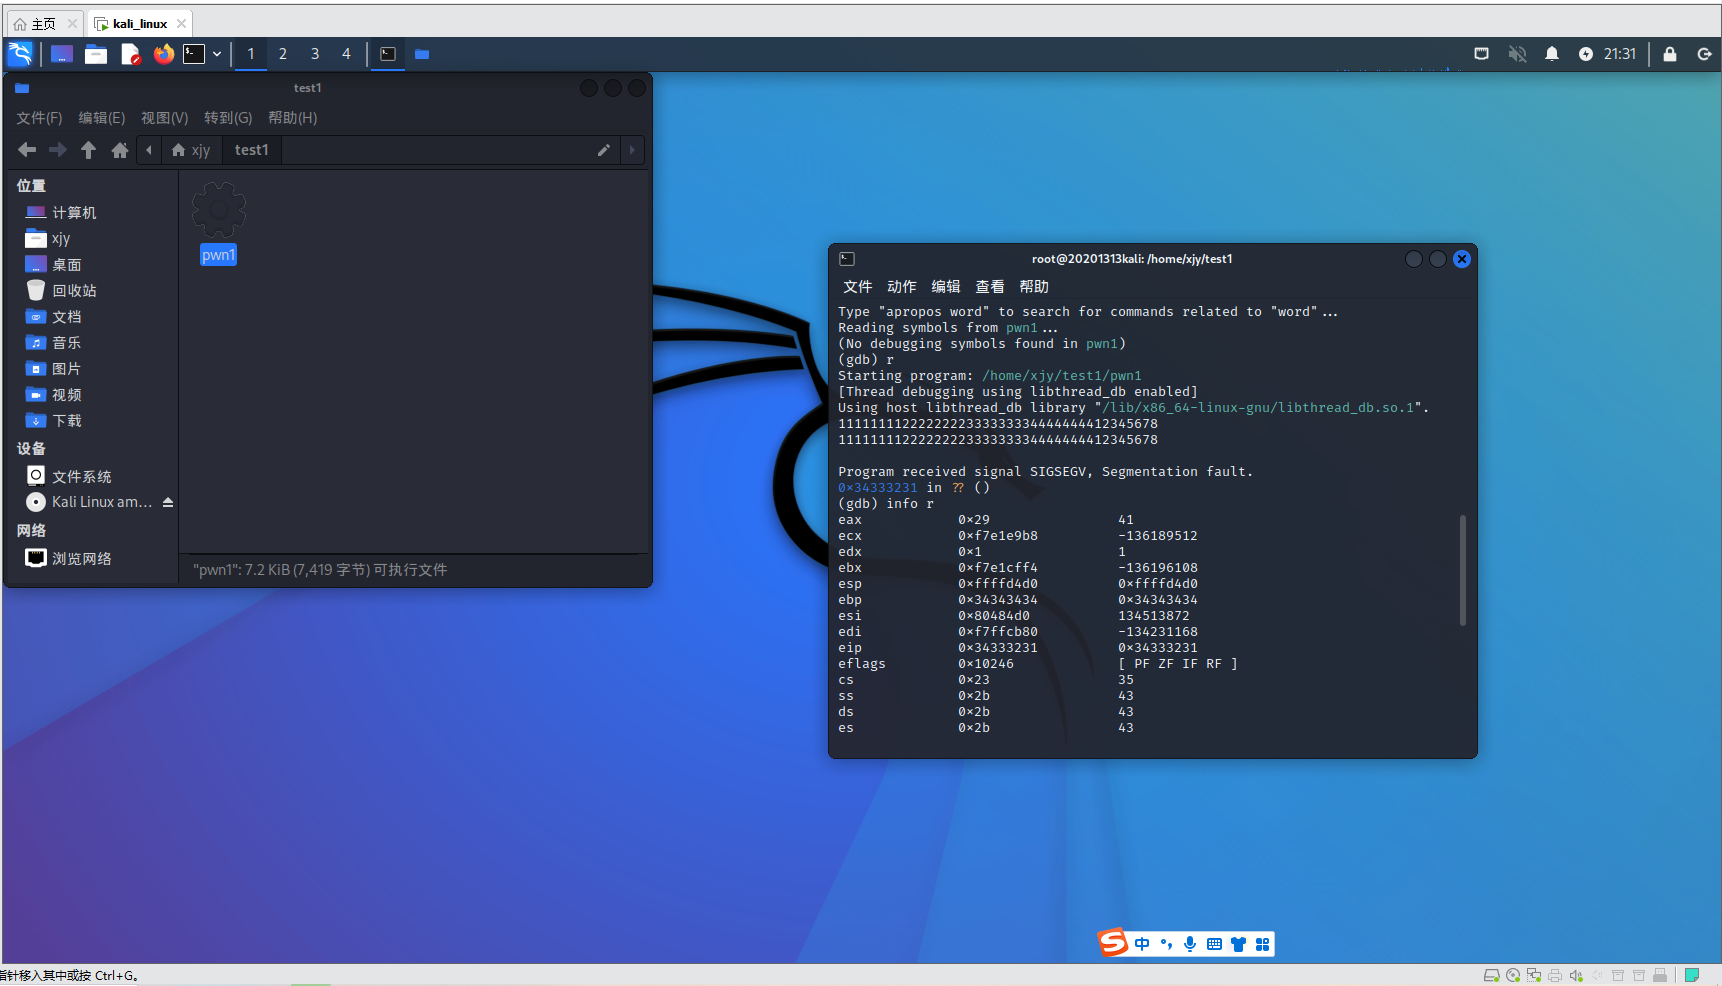Open the Kali applications menu
Image resolution: width=1722 pixels, height=986 pixels.
tap(20, 54)
